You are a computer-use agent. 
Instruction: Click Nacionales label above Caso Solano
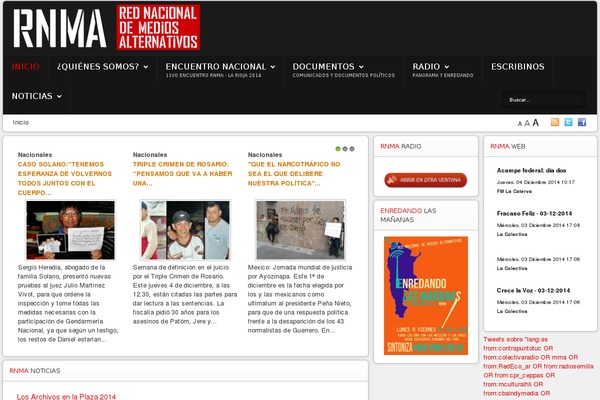(35, 155)
